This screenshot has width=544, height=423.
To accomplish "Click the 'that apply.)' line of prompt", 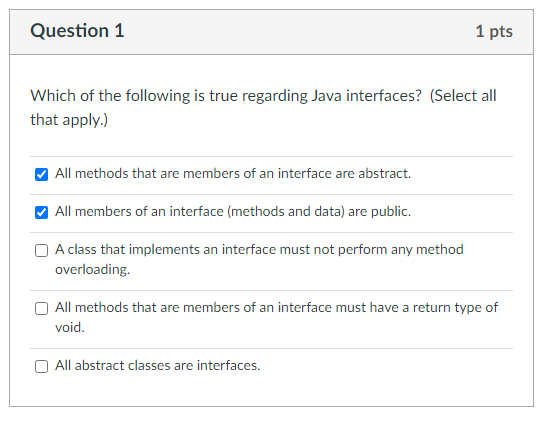I will pyautogui.click(x=69, y=120).
